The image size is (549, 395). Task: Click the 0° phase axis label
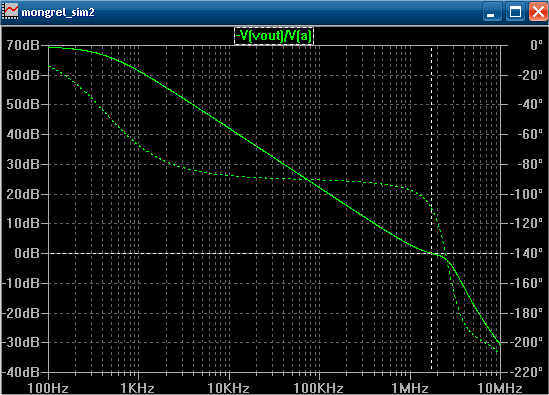[536, 46]
